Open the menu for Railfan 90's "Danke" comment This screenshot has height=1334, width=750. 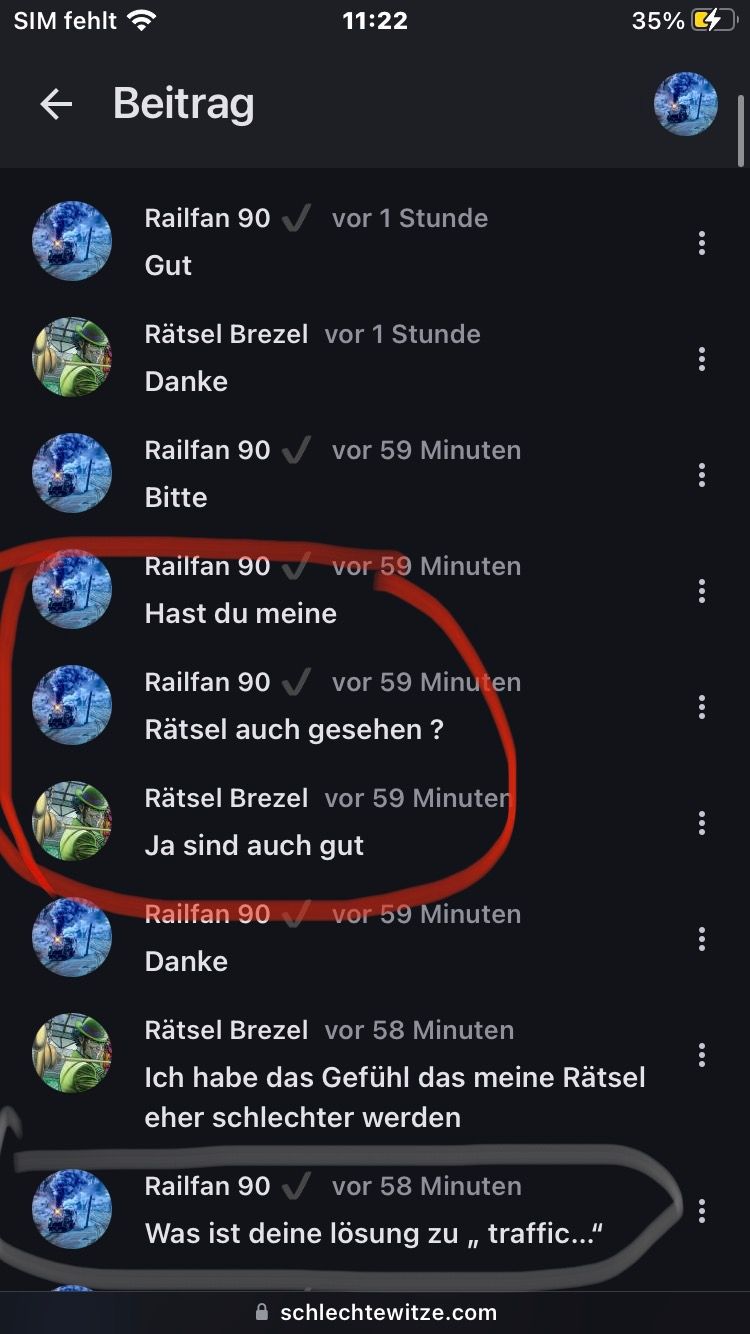pyautogui.click(x=702, y=938)
